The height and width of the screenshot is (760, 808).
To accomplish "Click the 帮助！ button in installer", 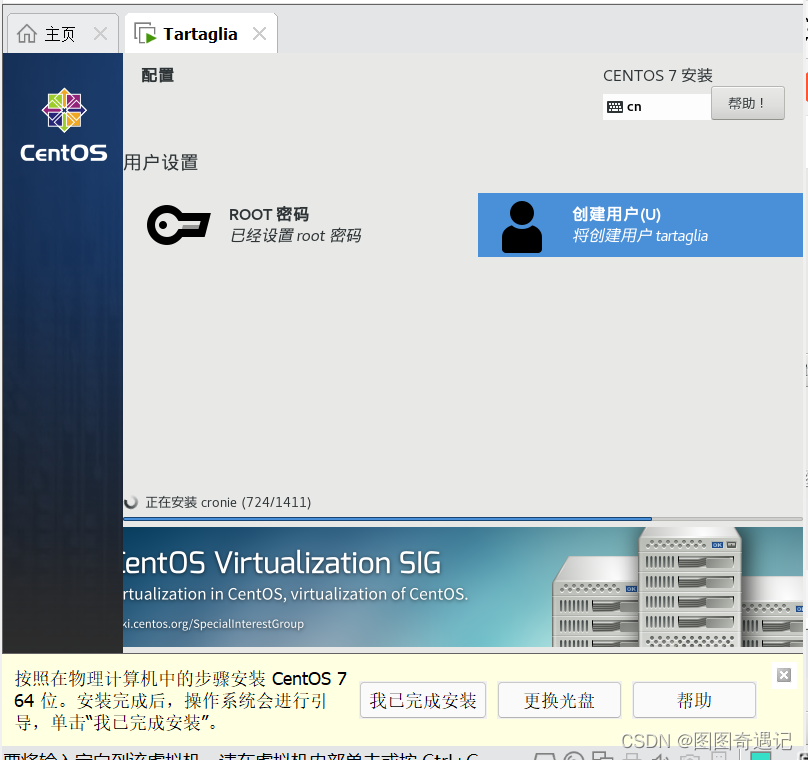I will (747, 103).
